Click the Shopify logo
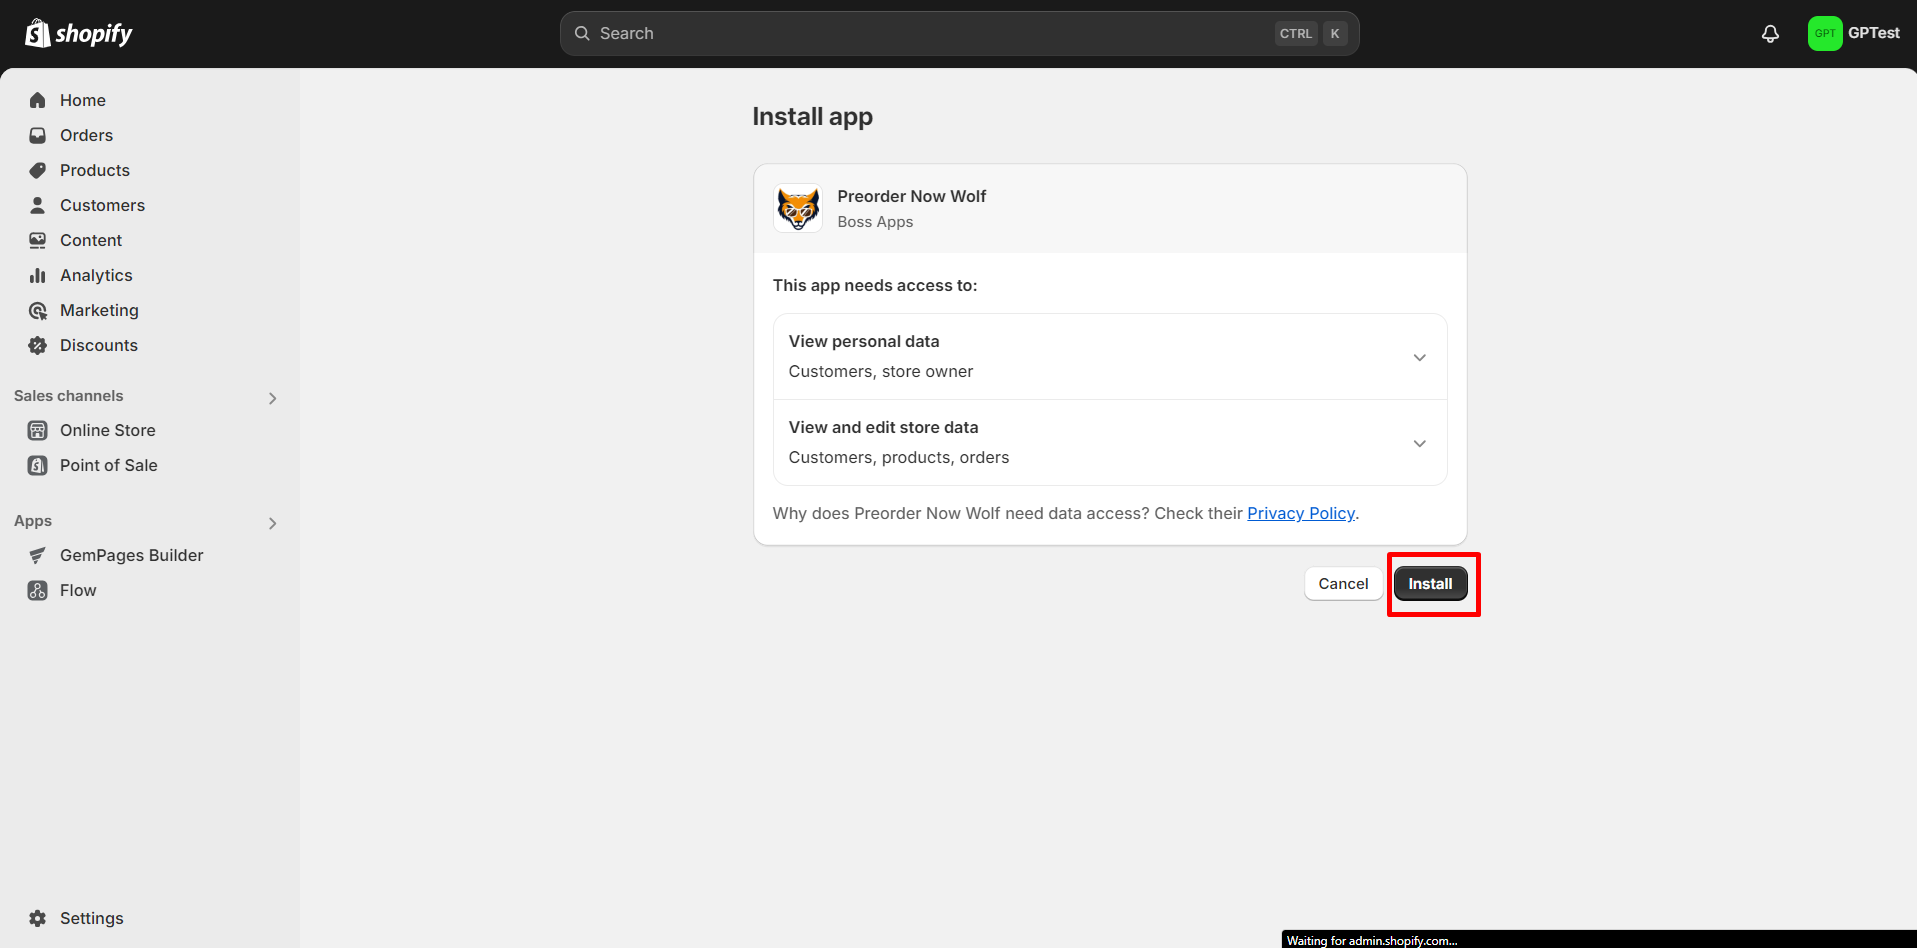Screen dimensions: 1917x948 [78, 34]
